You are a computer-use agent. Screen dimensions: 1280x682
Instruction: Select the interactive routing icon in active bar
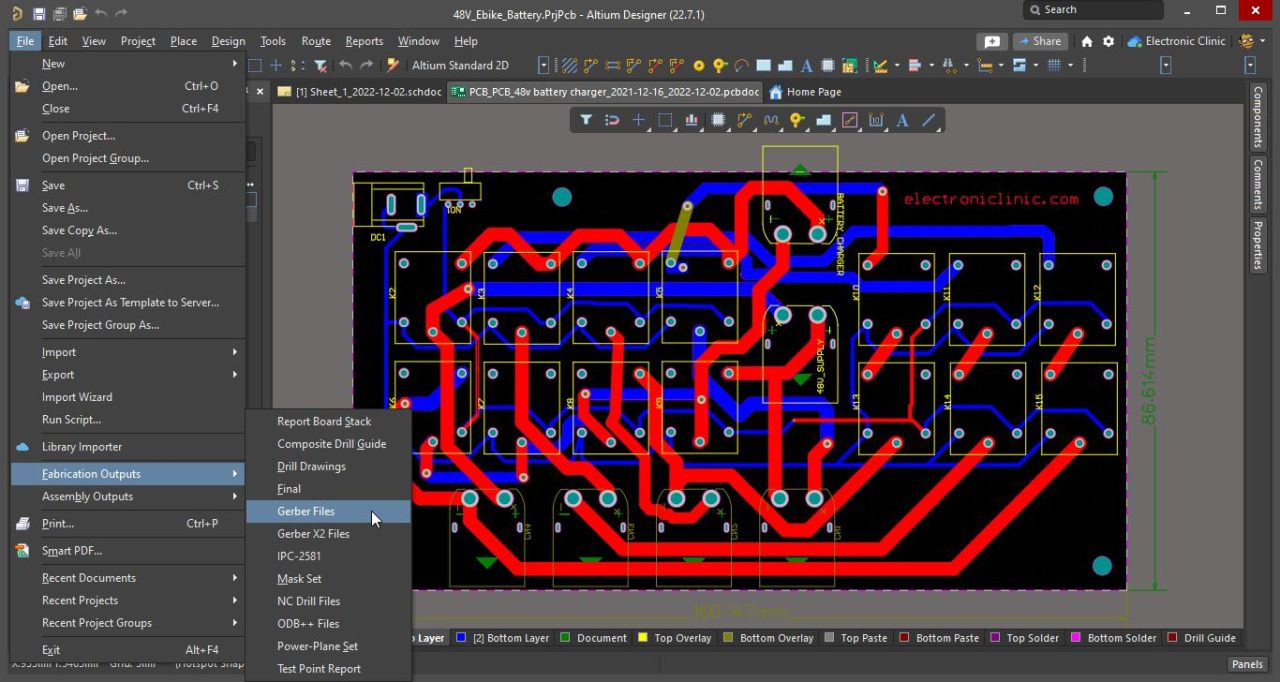click(x=744, y=120)
